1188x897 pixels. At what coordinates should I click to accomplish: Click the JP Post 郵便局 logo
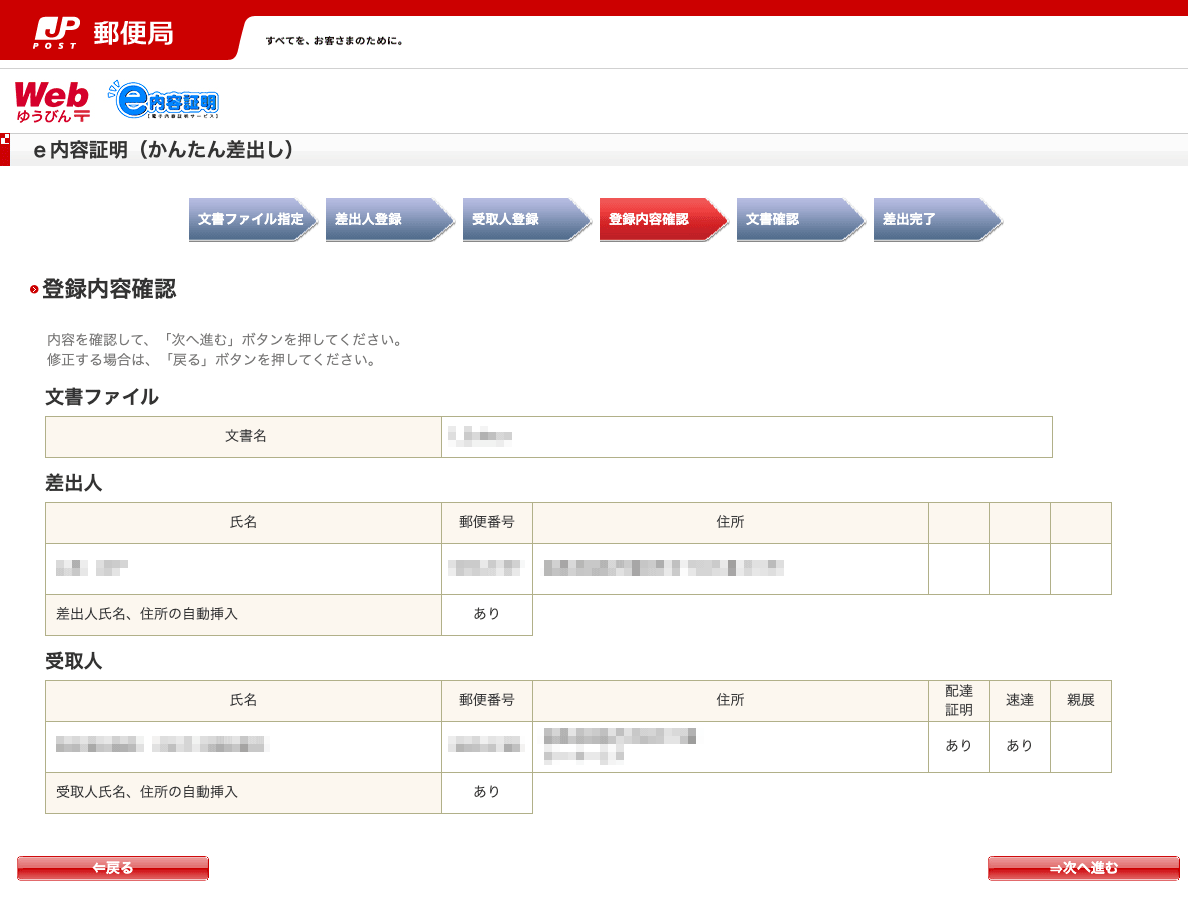(104, 33)
